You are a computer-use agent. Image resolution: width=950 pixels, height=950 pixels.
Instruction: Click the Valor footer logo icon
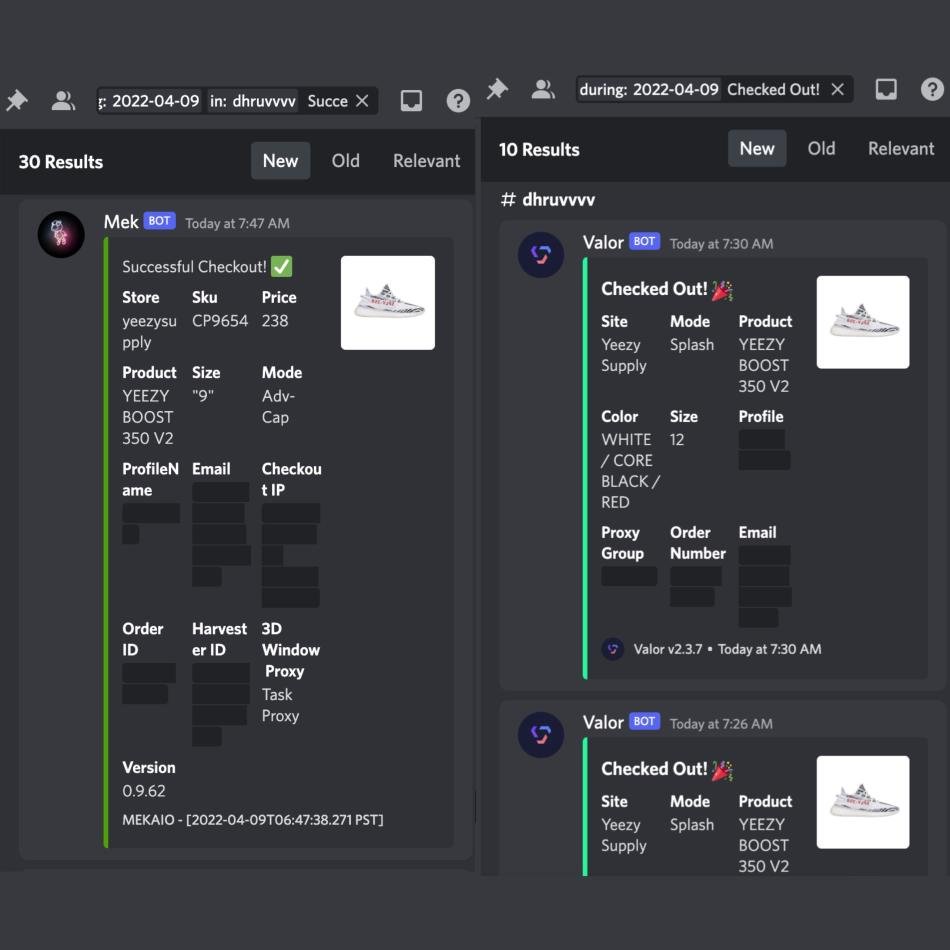[x=613, y=649]
